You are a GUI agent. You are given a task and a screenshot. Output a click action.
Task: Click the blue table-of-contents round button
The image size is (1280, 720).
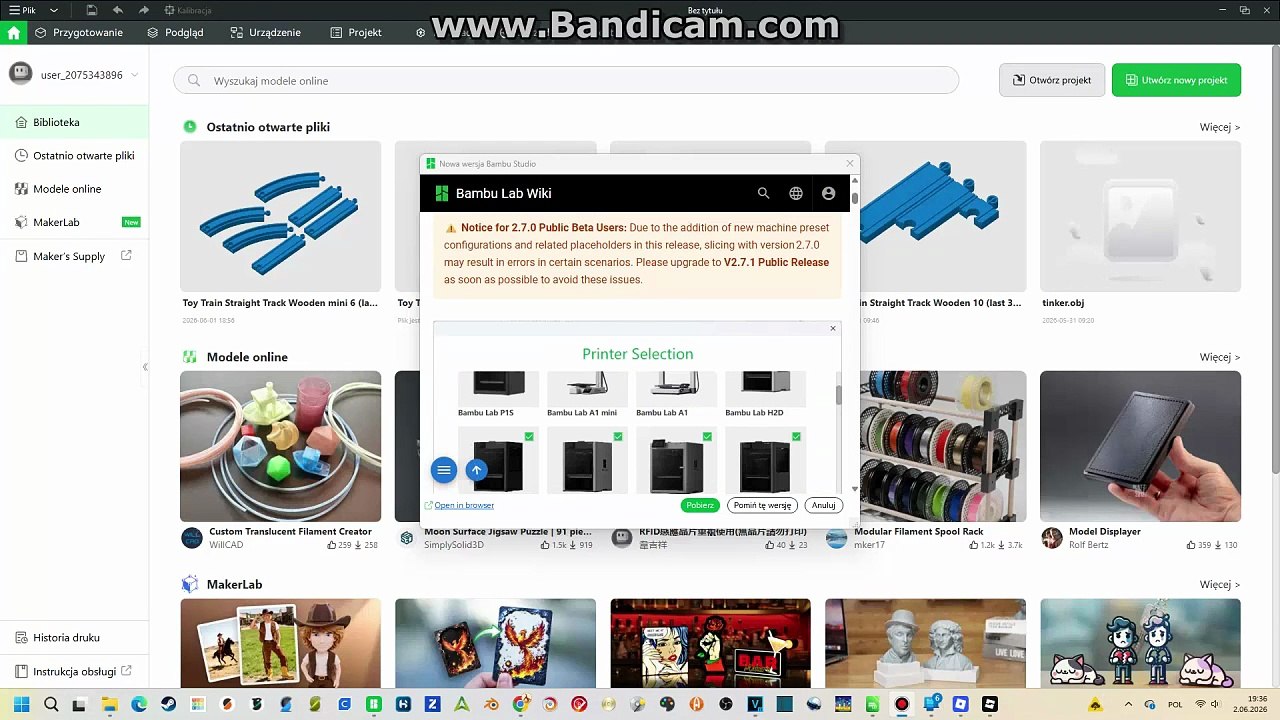444,470
